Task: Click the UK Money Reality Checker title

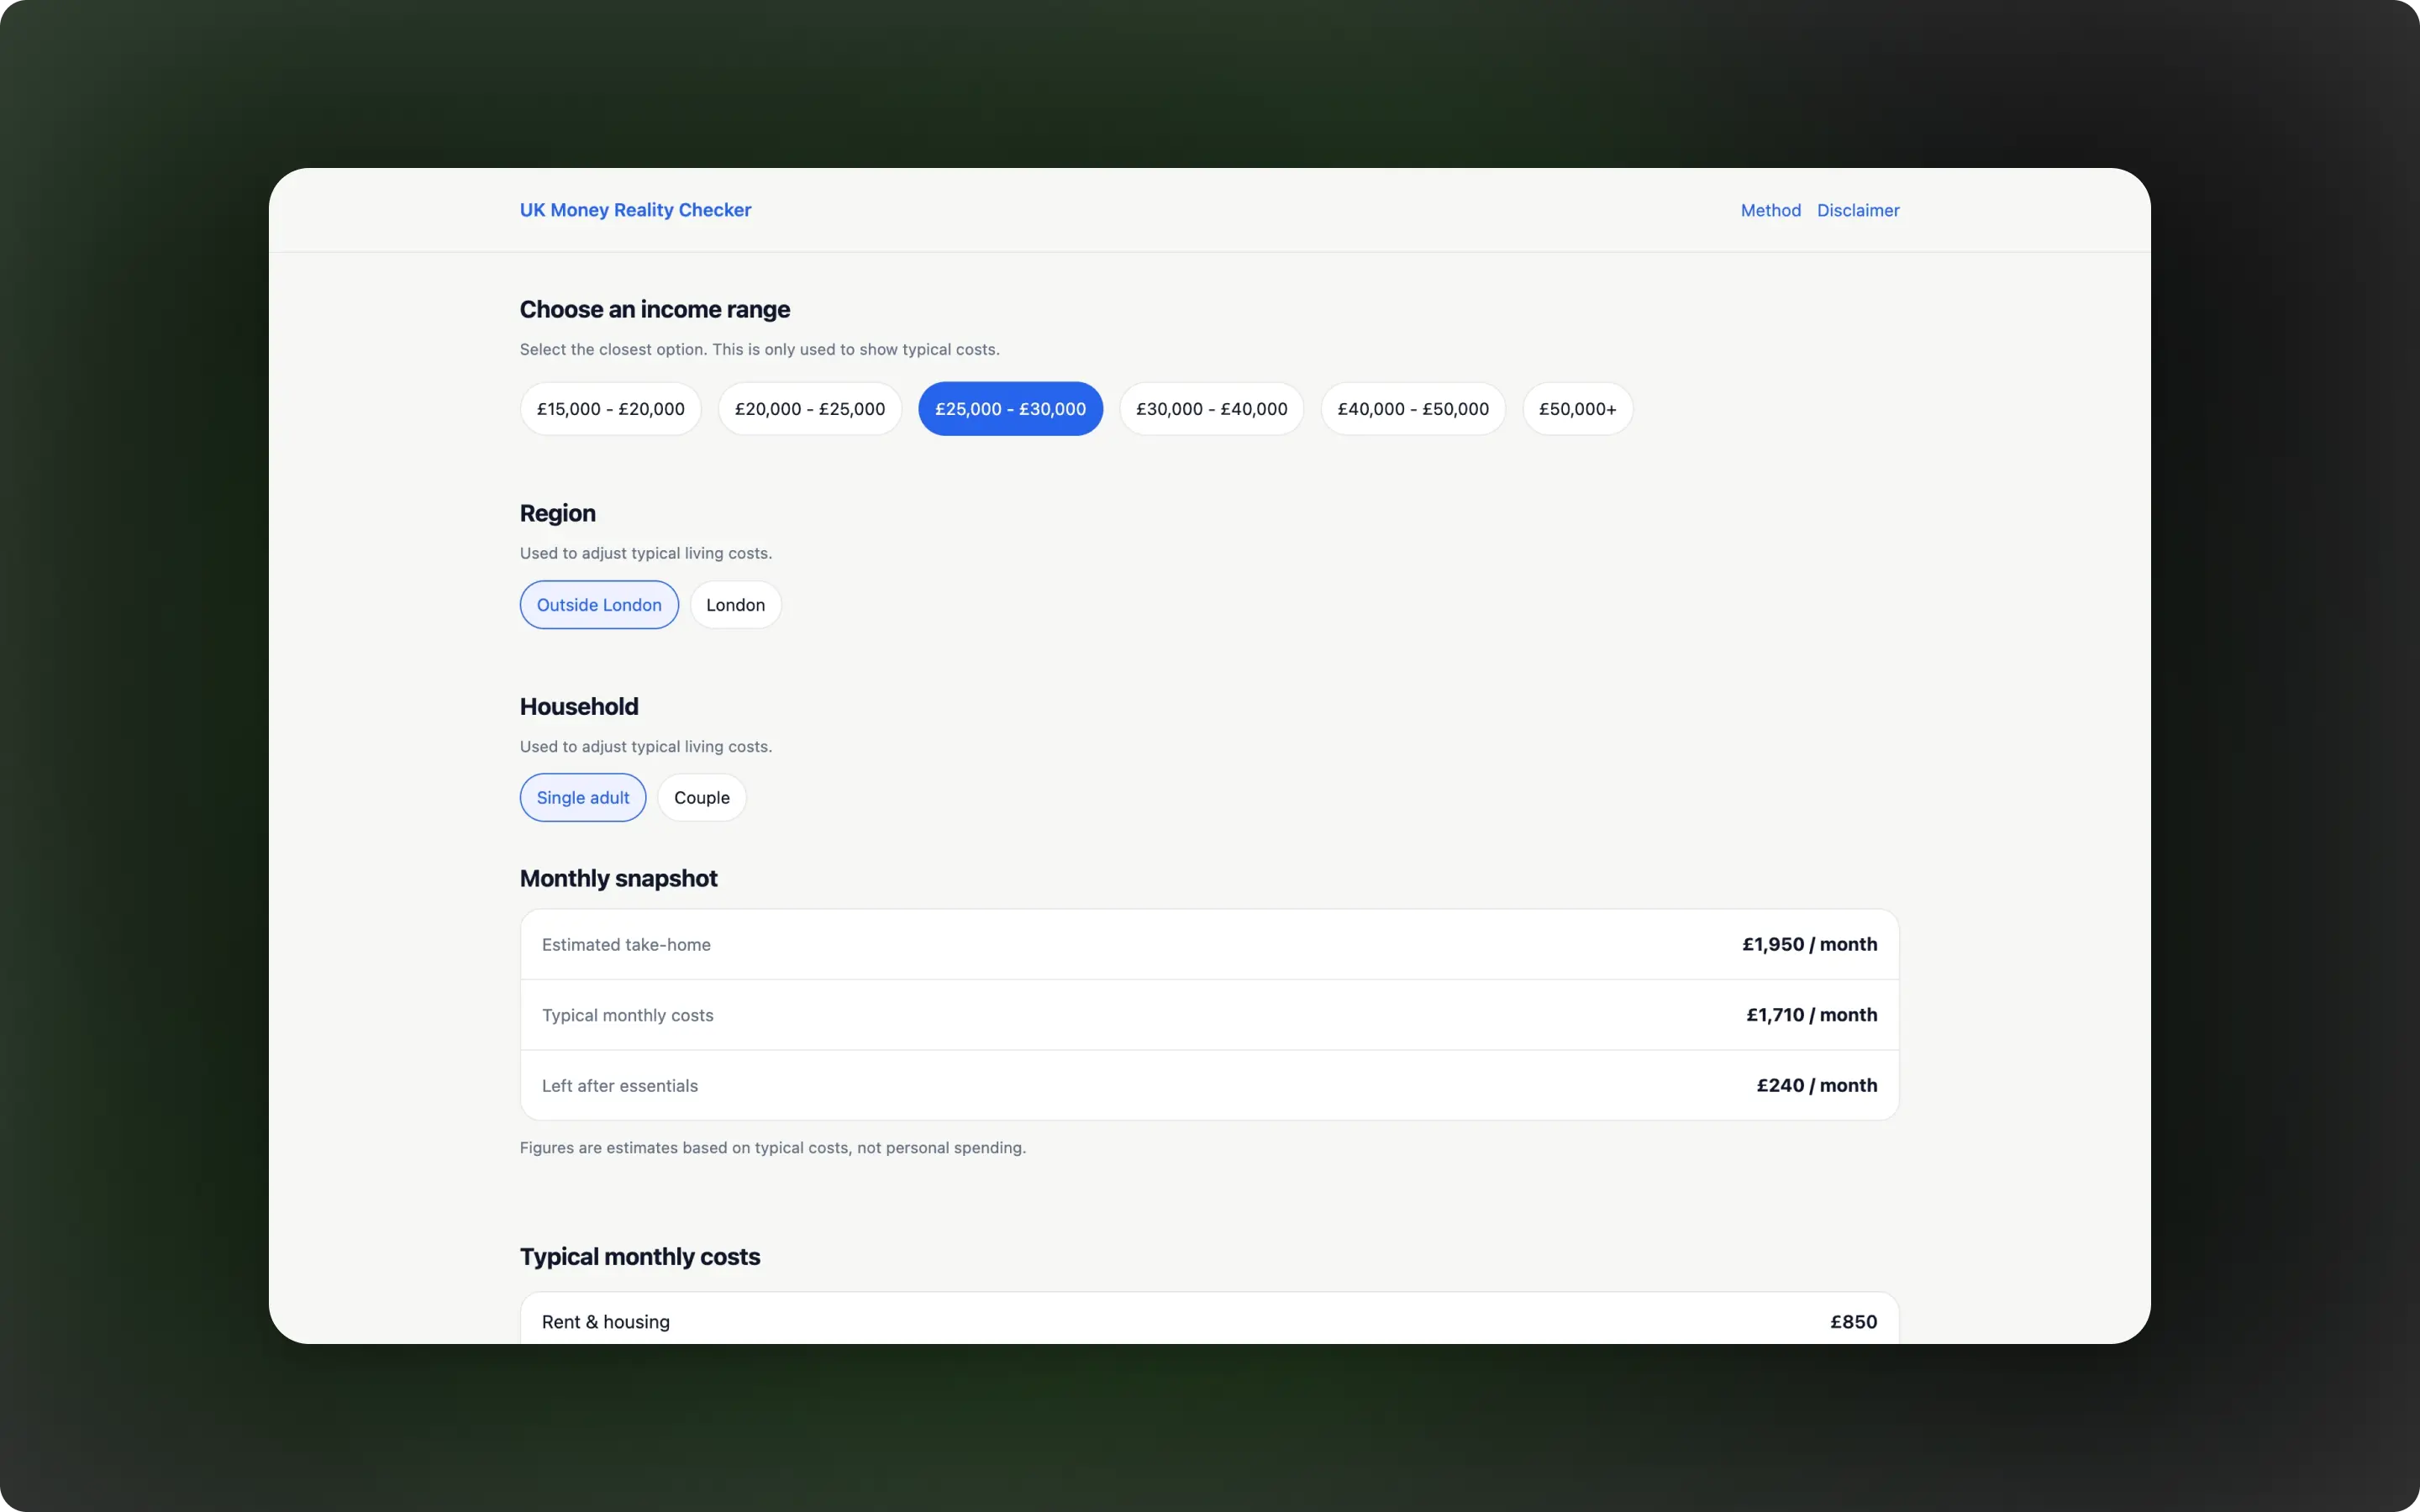Action: click(x=635, y=209)
